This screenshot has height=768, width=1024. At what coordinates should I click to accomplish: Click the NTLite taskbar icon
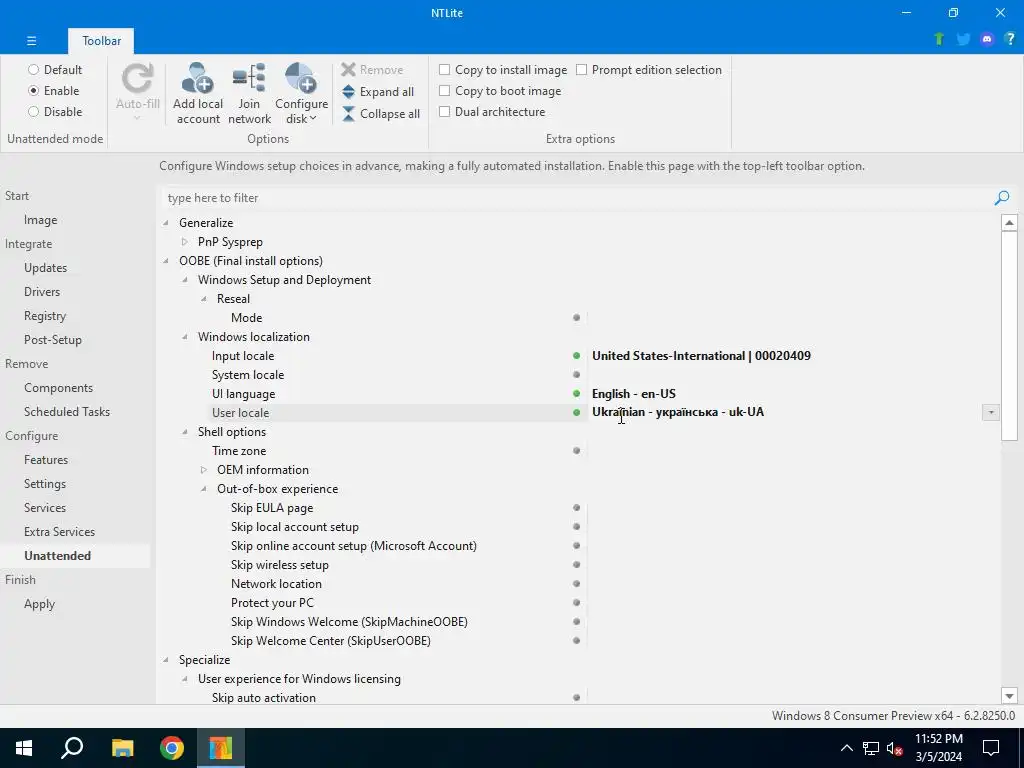(221, 748)
